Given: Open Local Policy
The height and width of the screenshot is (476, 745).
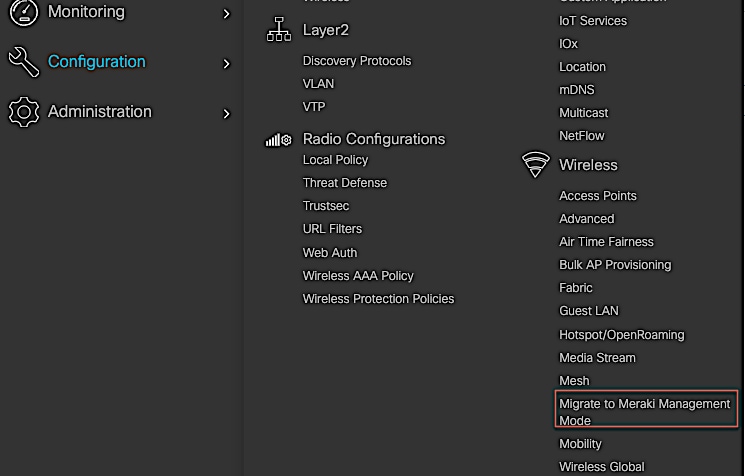Looking at the screenshot, I should tap(335, 160).
